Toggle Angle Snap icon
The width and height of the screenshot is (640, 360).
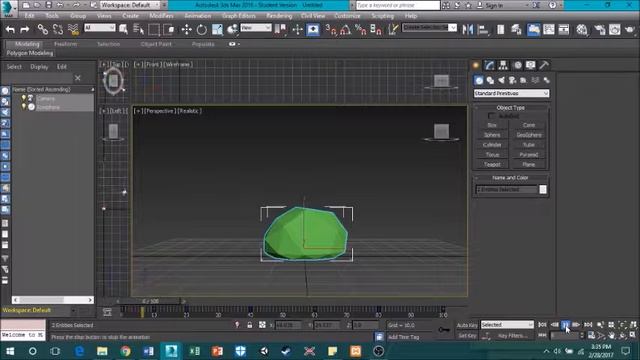tap(345, 29)
